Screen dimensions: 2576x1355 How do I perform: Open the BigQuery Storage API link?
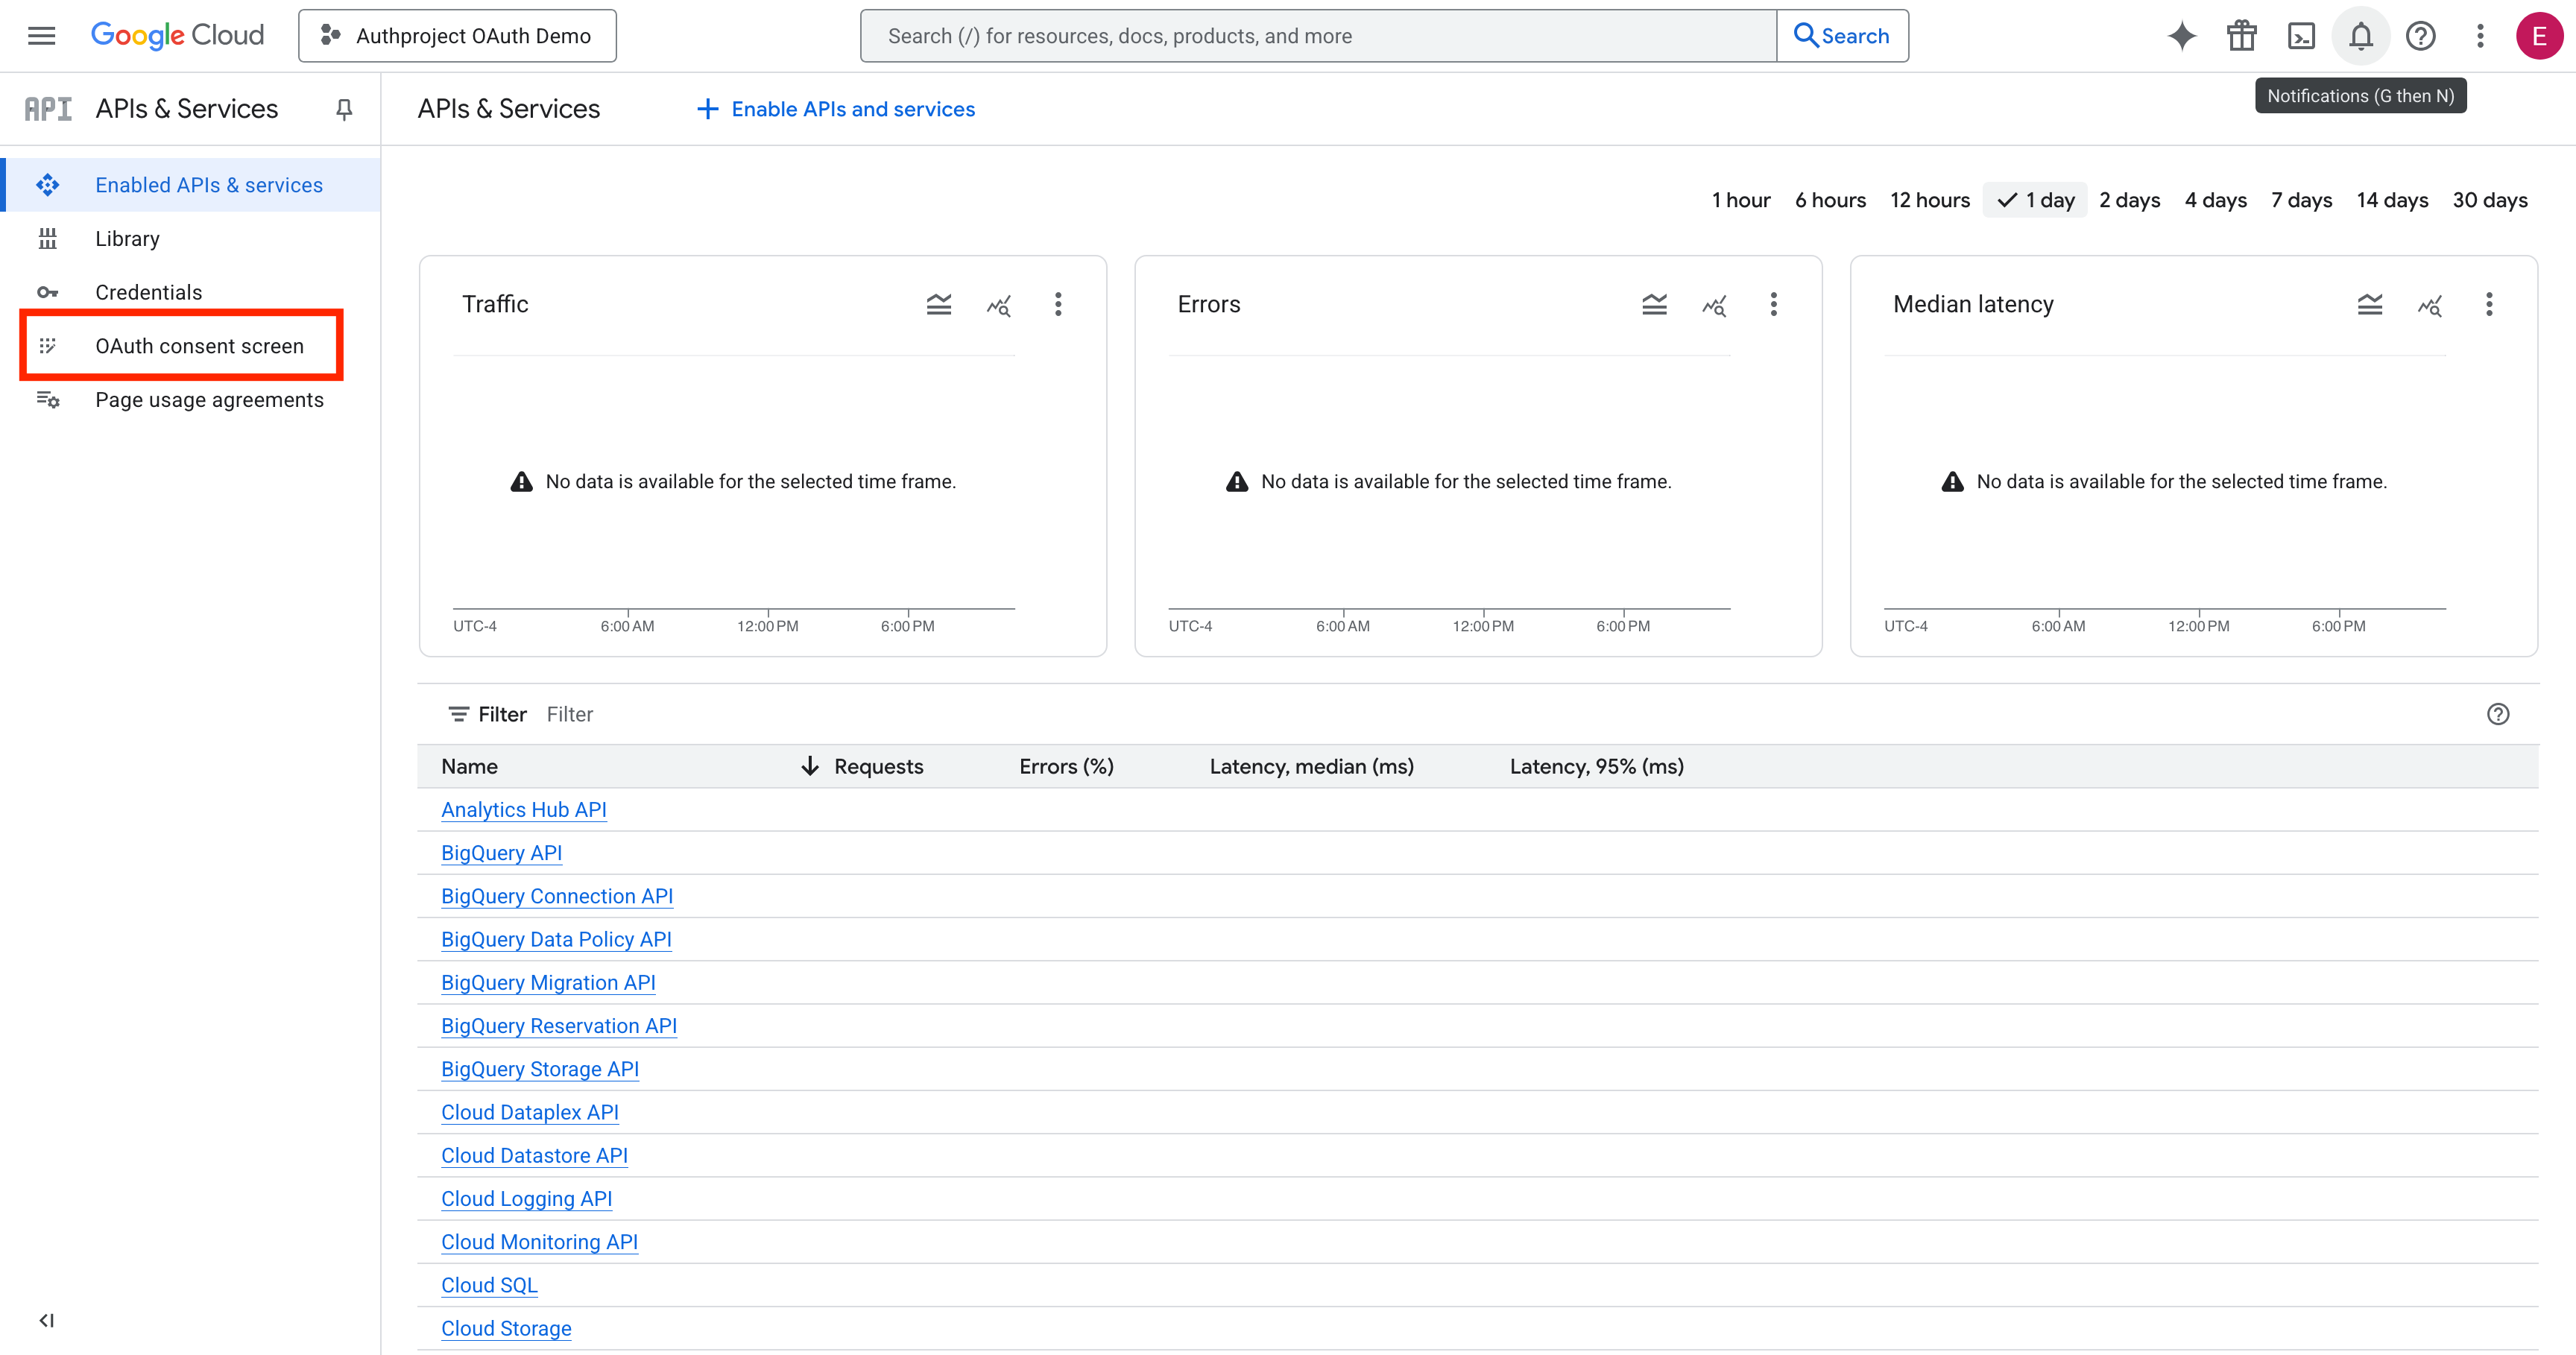[x=540, y=1069]
